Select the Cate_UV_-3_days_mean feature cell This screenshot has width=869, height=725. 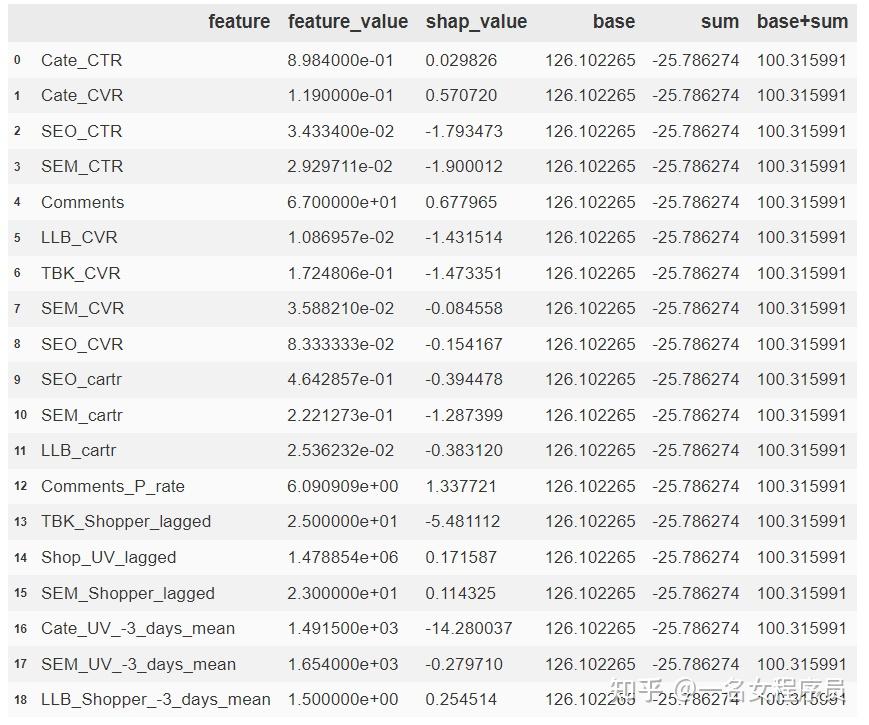[138, 628]
